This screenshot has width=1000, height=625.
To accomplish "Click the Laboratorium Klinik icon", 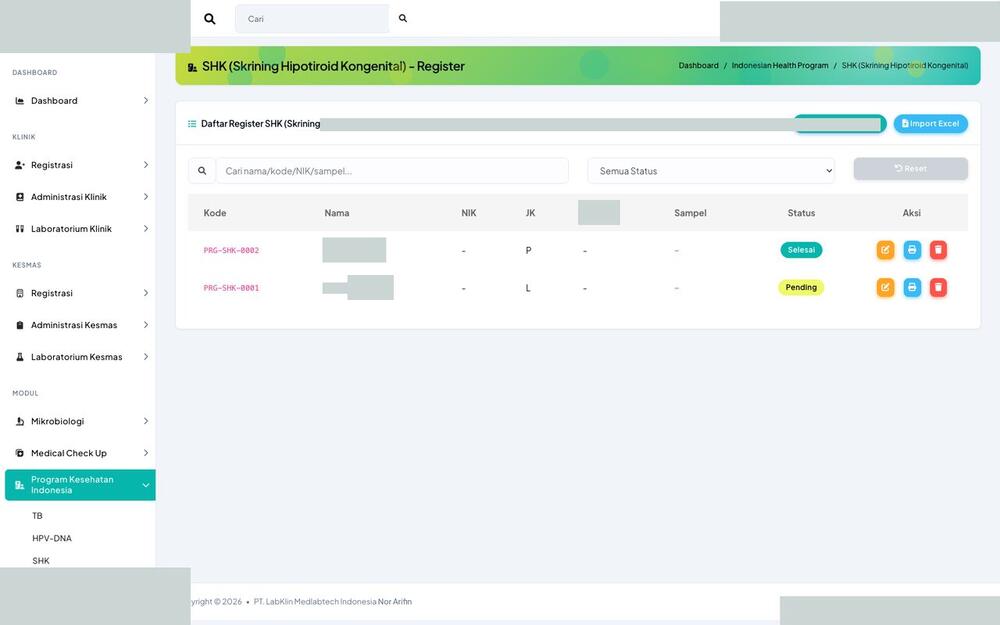I will [x=20, y=228].
